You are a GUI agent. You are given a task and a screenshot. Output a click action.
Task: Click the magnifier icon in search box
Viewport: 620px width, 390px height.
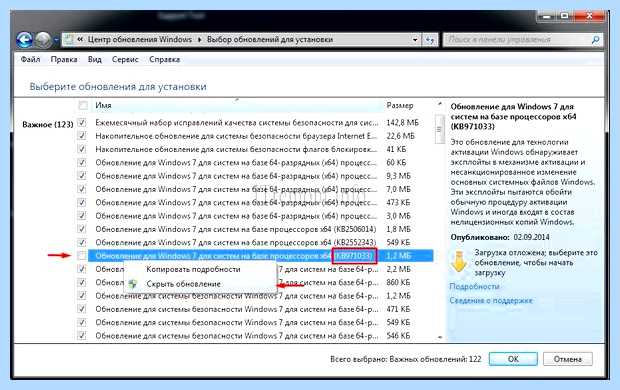pos(595,40)
